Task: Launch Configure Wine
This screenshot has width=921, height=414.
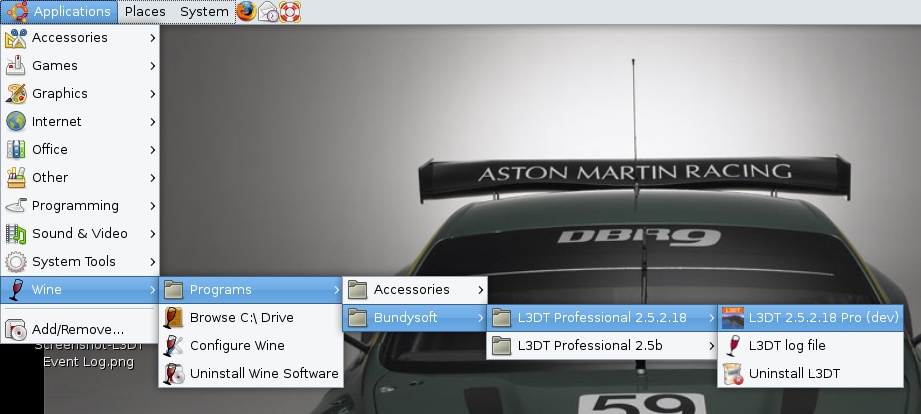Action: tap(236, 346)
